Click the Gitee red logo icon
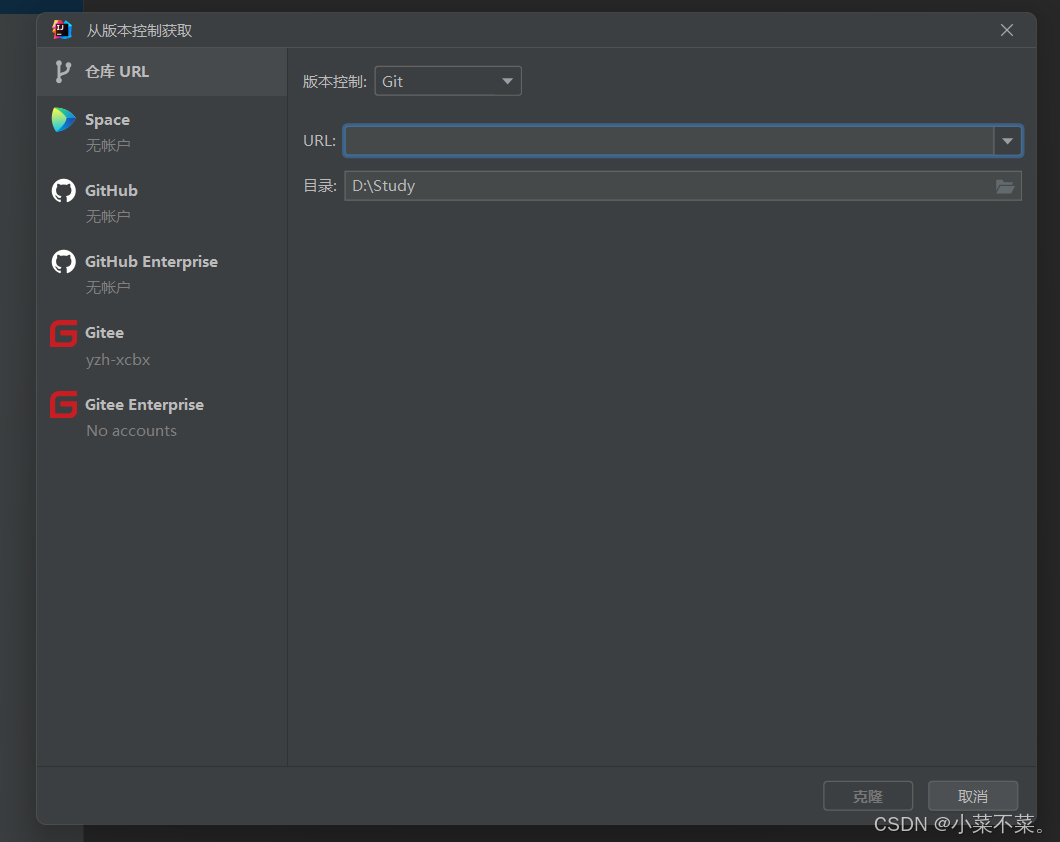Viewport: 1060px width, 842px height. click(64, 333)
